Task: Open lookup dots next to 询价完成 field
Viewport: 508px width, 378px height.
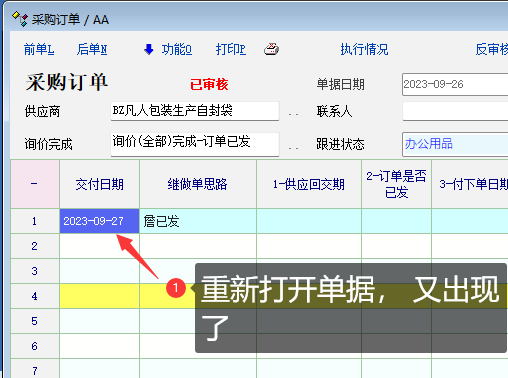Action: tap(293, 148)
